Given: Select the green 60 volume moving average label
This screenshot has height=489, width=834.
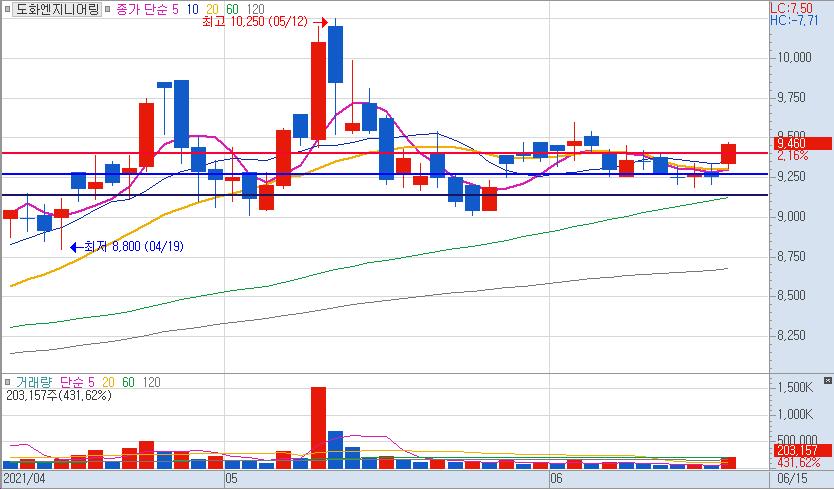Looking at the screenshot, I should coord(128,382).
